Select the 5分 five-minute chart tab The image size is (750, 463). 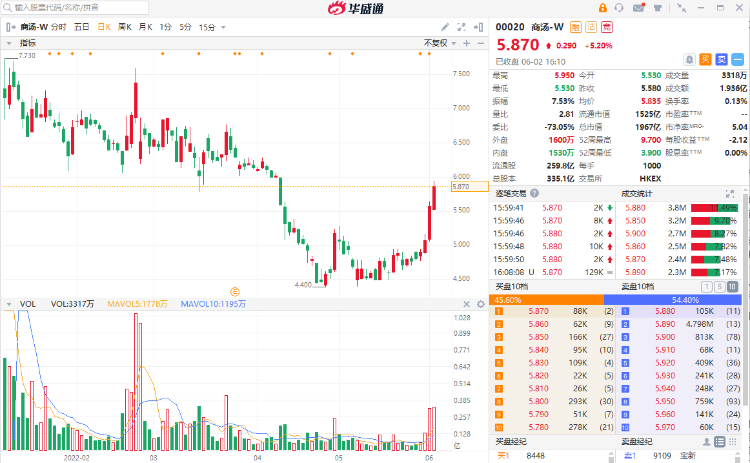pyautogui.click(x=186, y=27)
